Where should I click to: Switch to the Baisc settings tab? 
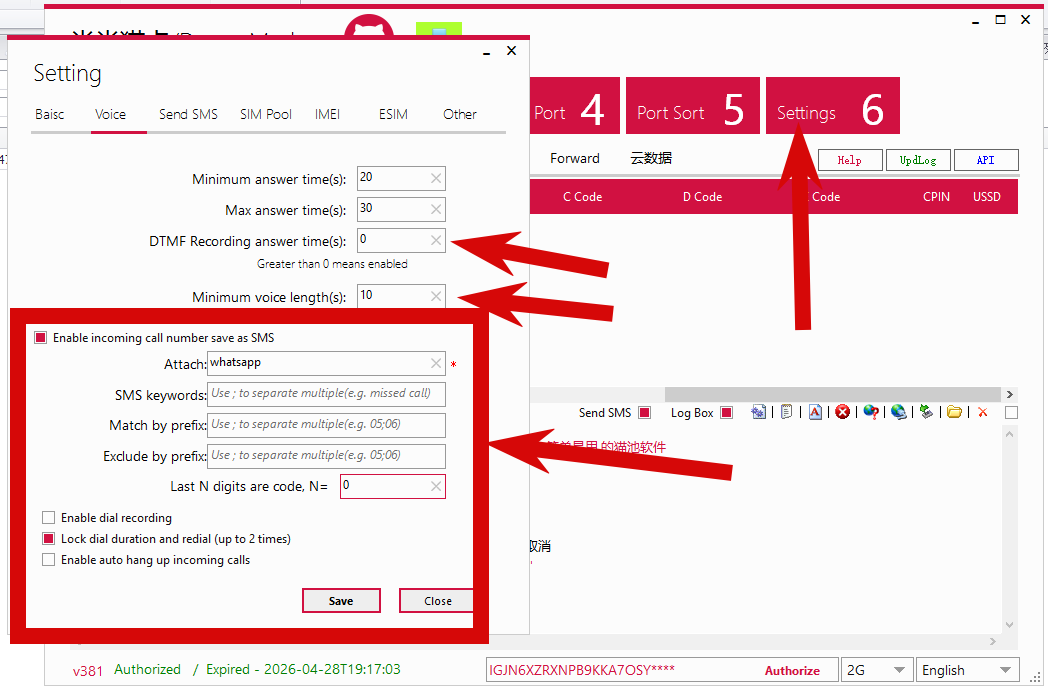click(49, 114)
